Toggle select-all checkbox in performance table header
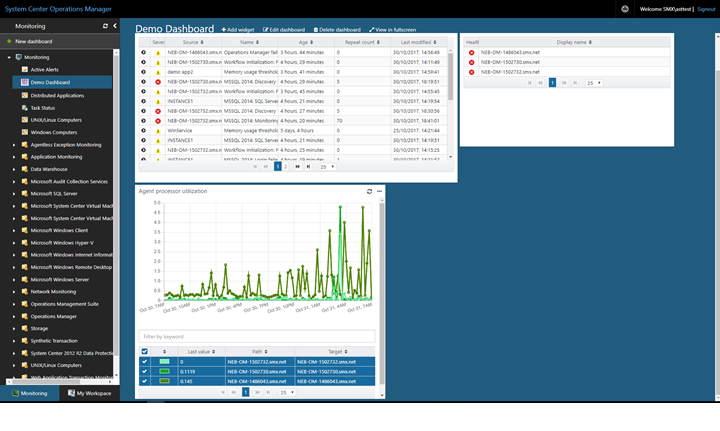The width and height of the screenshot is (720, 431). [145, 352]
